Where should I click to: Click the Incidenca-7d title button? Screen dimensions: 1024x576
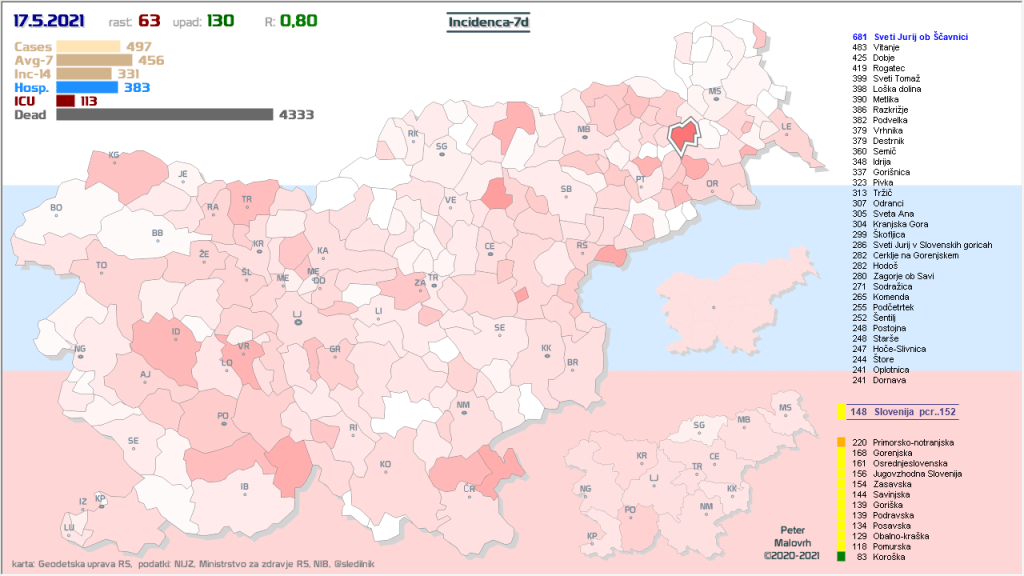[489, 20]
